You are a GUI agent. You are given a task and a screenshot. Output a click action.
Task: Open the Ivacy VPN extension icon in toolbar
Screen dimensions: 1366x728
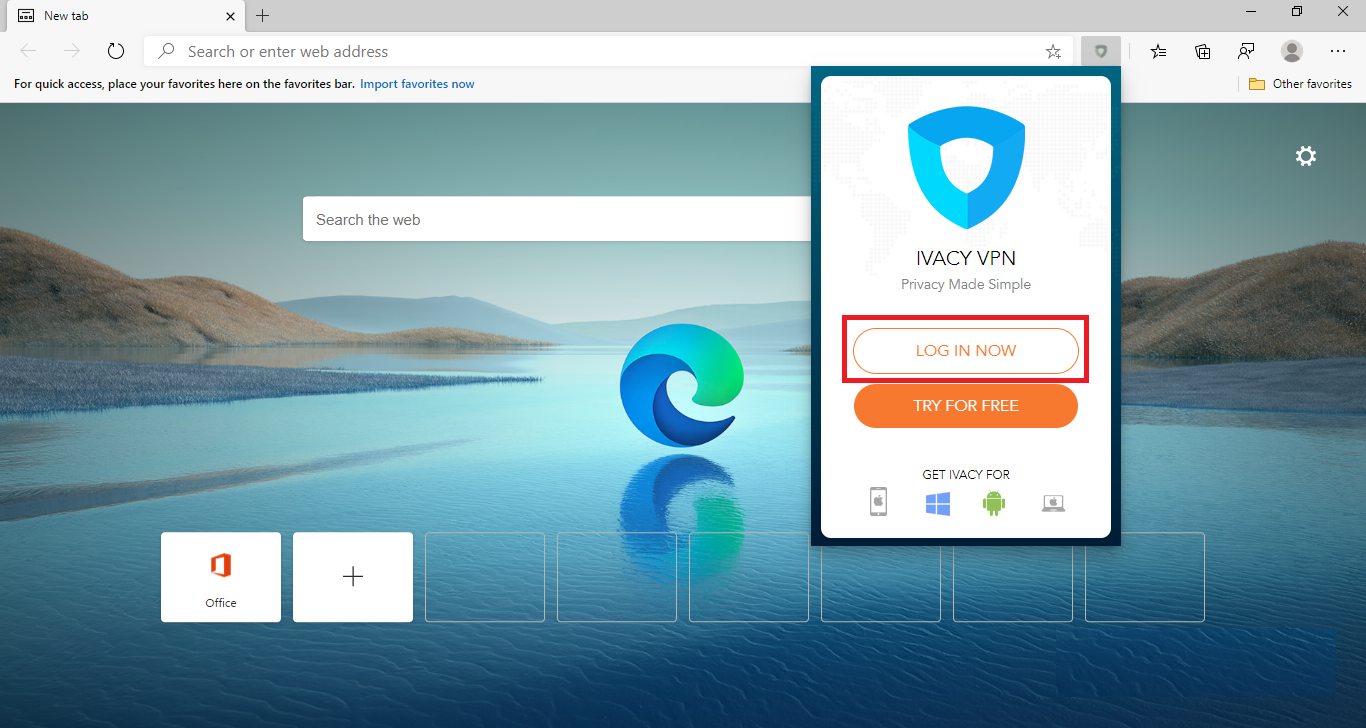(1101, 51)
